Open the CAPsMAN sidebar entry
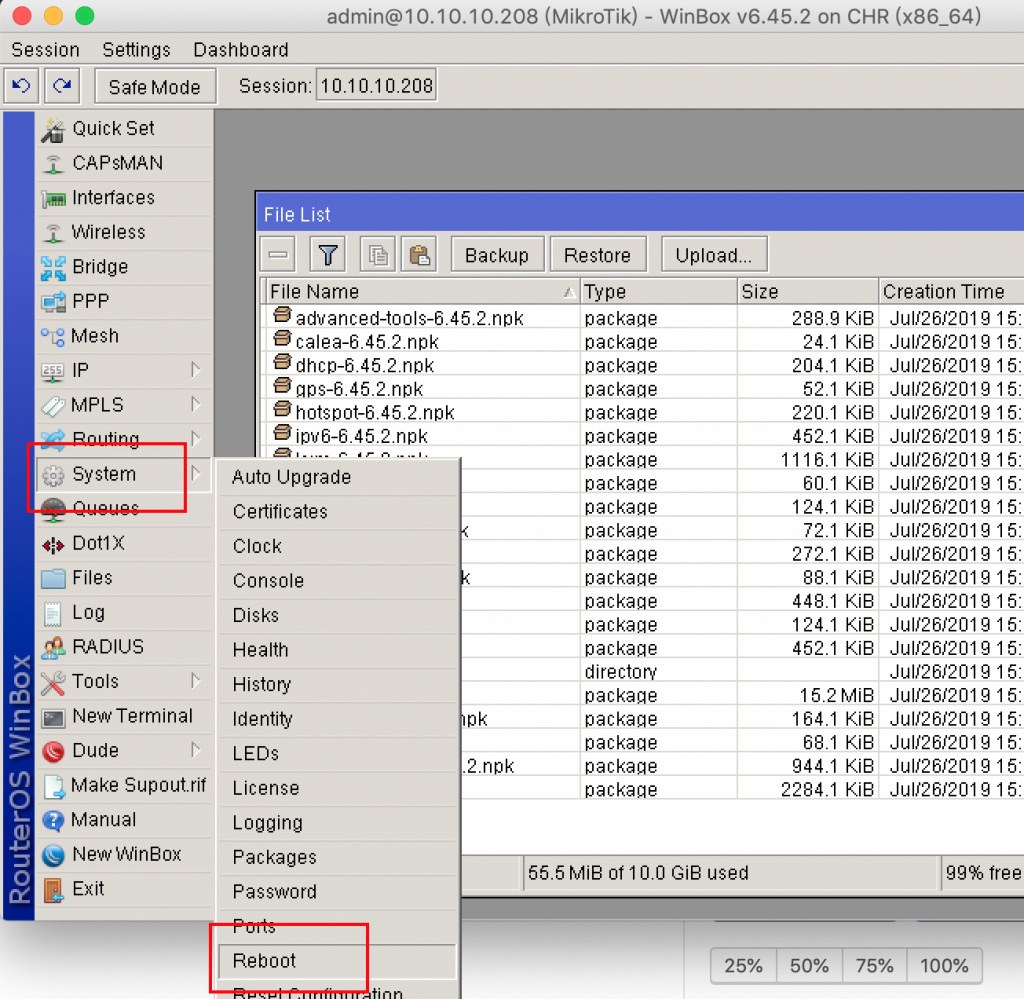The height and width of the screenshot is (999, 1024). pyautogui.click(x=125, y=163)
